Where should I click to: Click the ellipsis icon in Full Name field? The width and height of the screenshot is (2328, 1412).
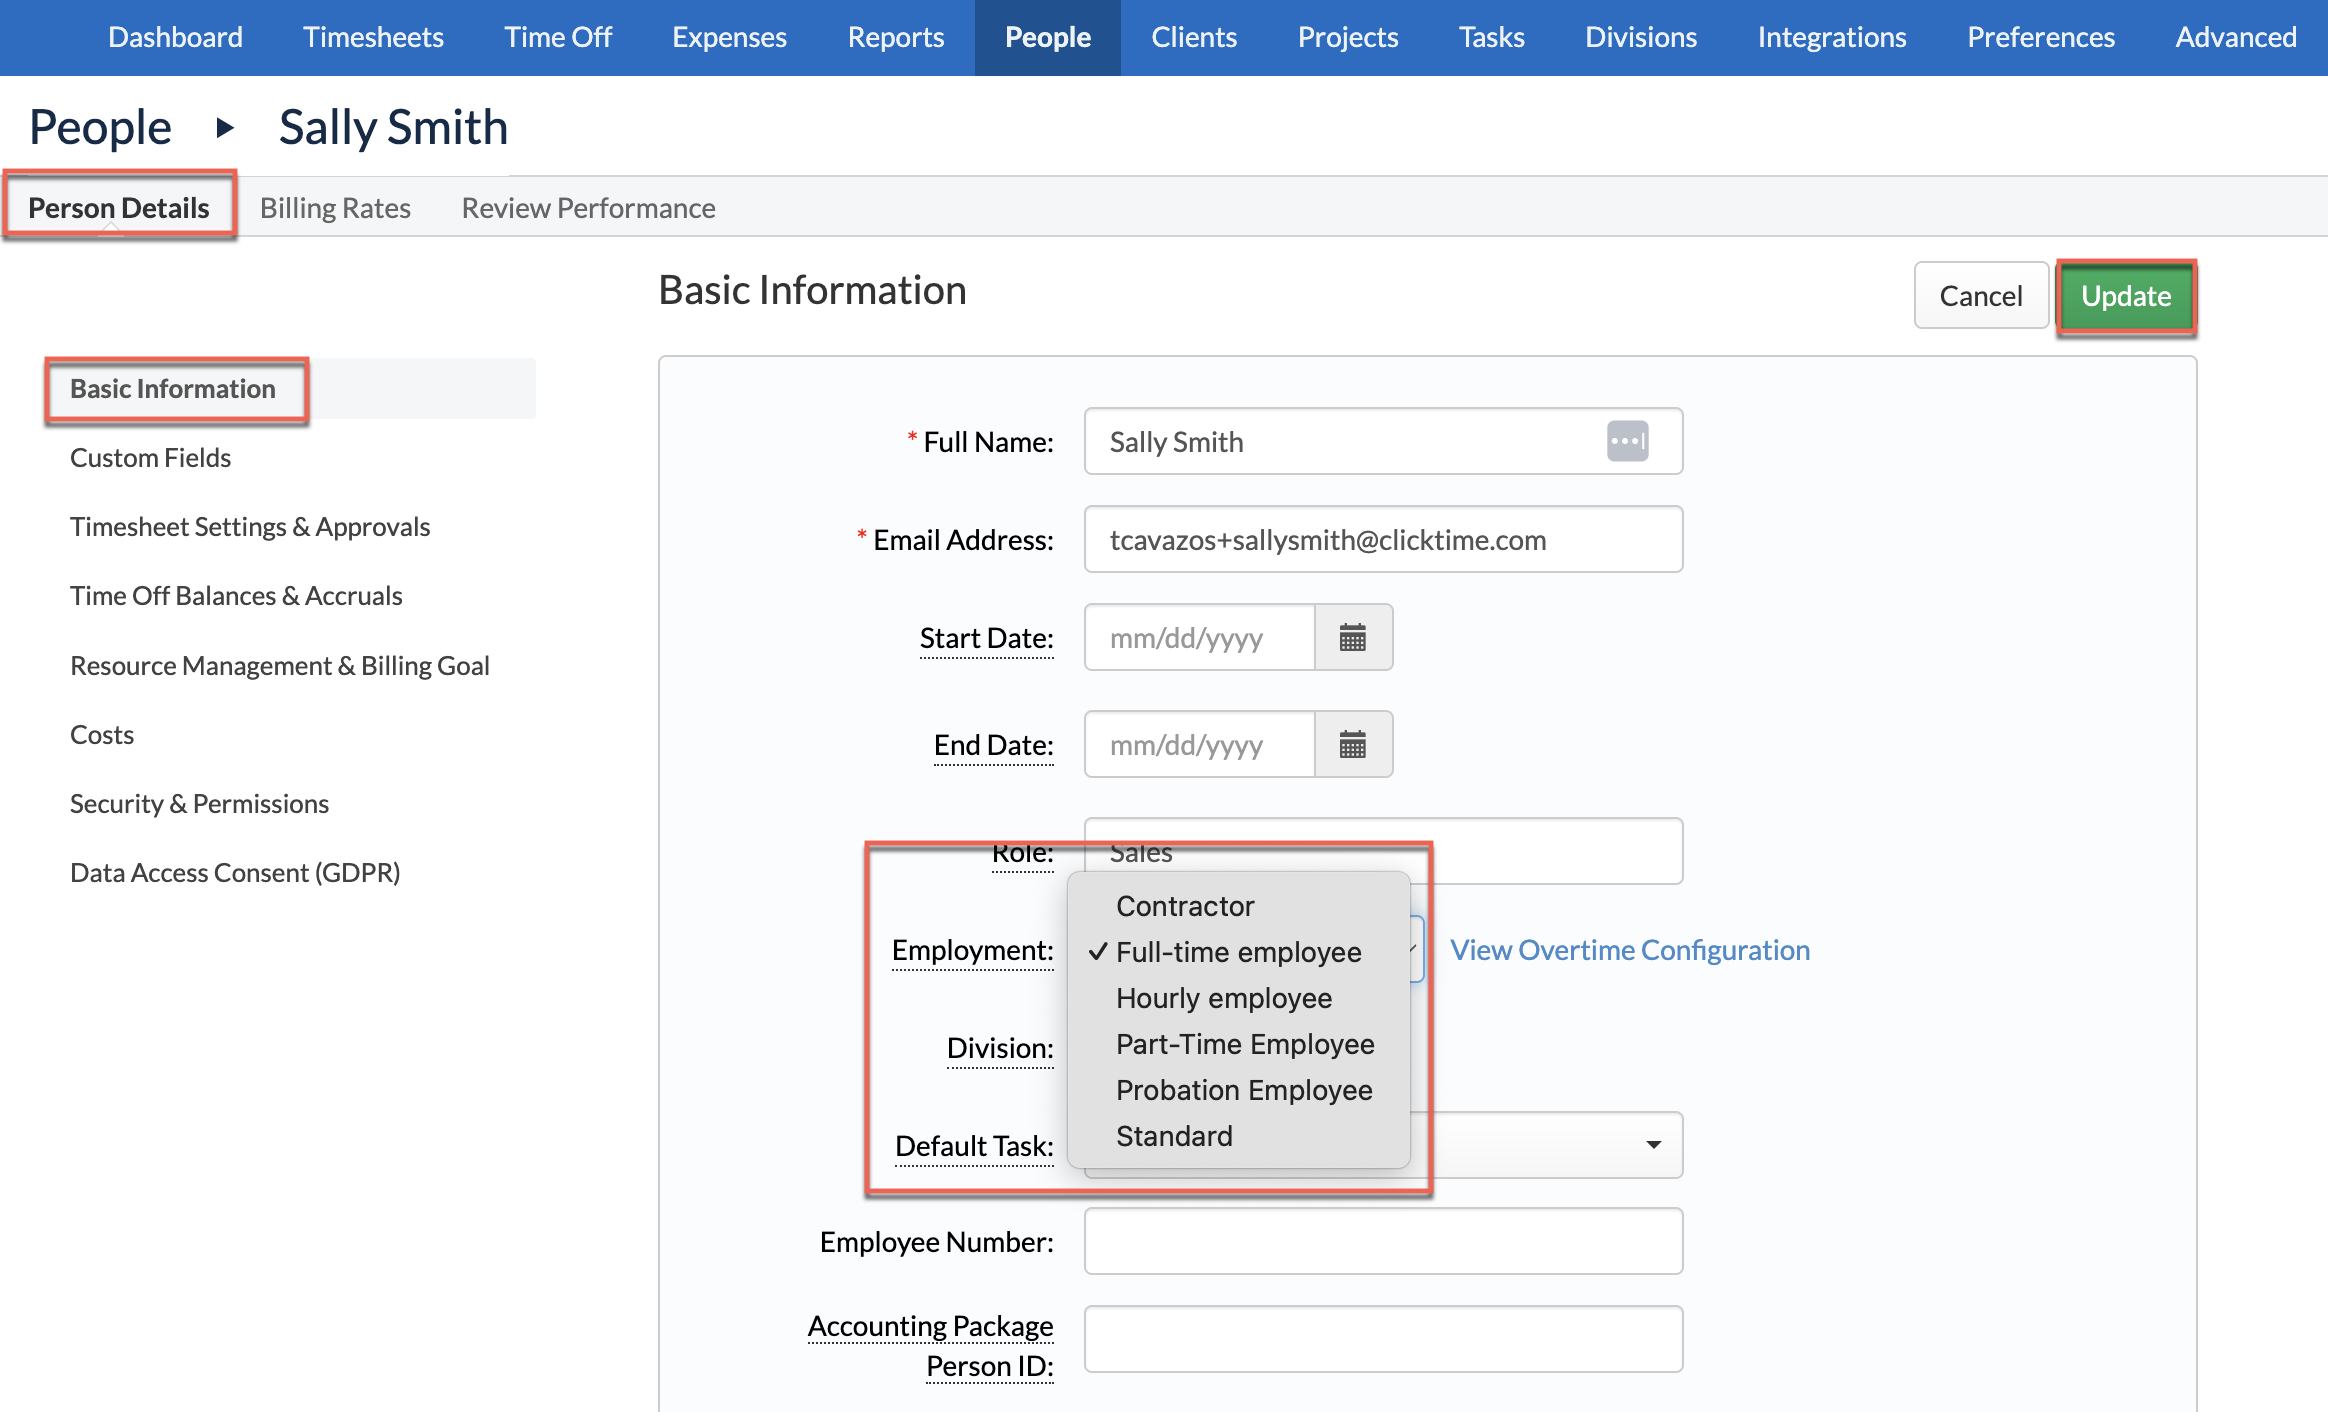click(x=1627, y=441)
